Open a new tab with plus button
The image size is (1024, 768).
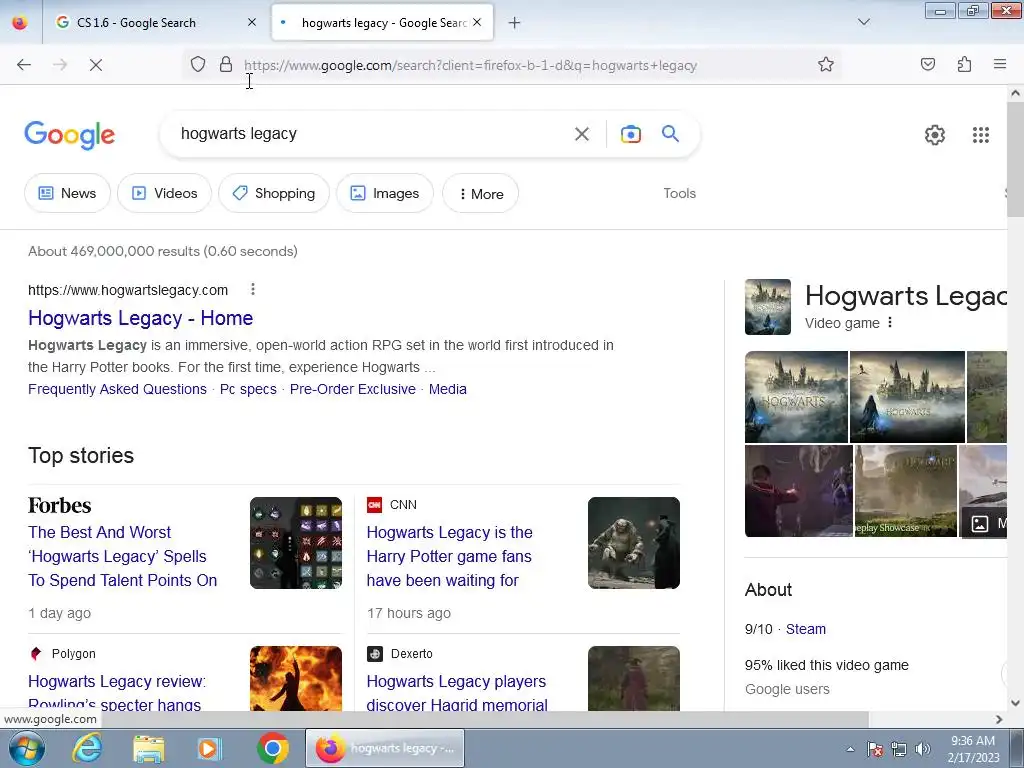pos(515,23)
